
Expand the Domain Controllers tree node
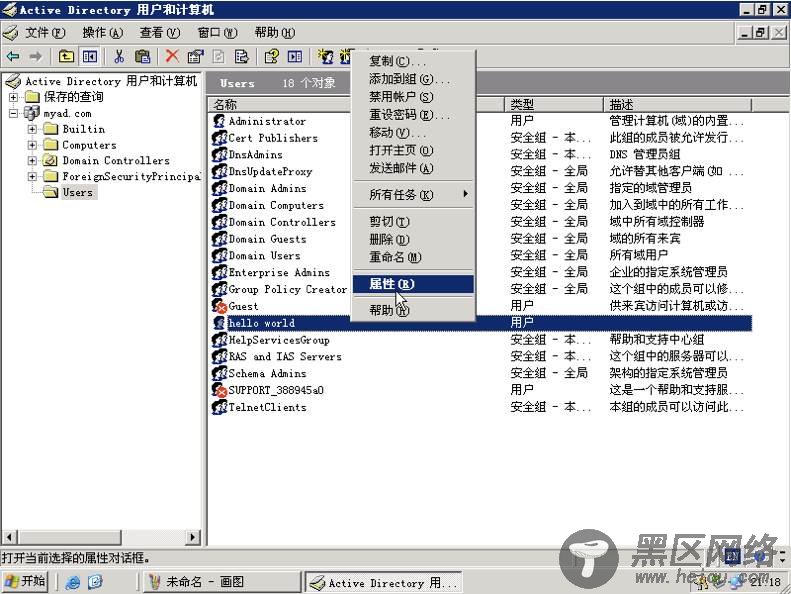pos(32,160)
